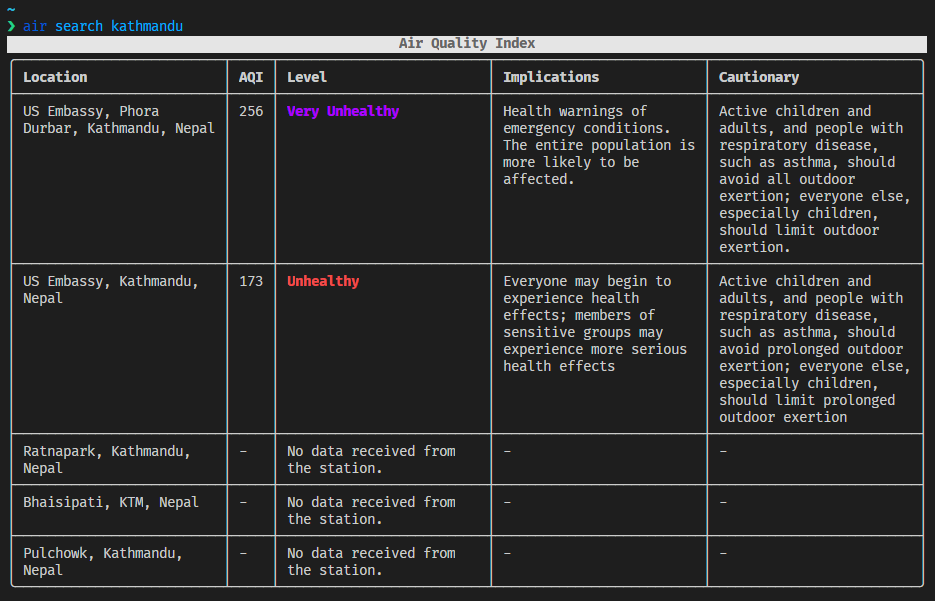
Task: Select the 'Ratnapark, Kathmandu, Nepal' location cell
Action: pos(107,460)
